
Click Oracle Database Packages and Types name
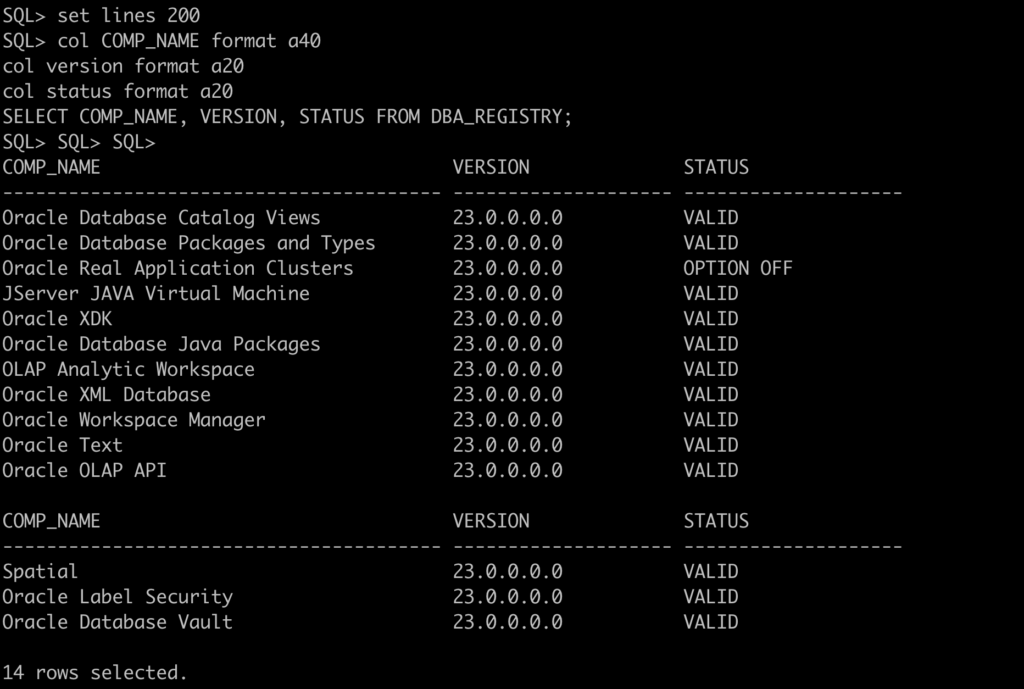click(x=188, y=243)
